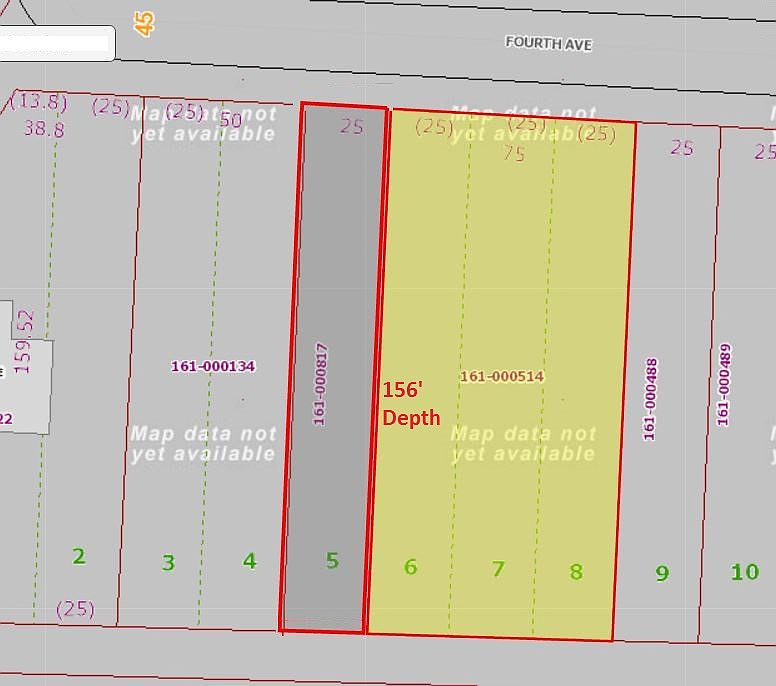Click the (13.8) dimension label
776x686 pixels.
point(39,102)
